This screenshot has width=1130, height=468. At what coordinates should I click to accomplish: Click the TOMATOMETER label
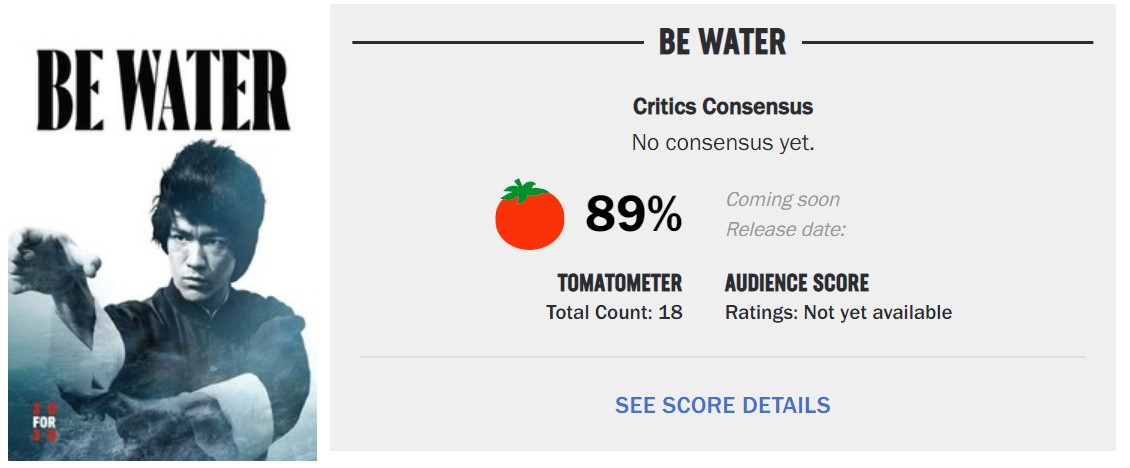(620, 283)
